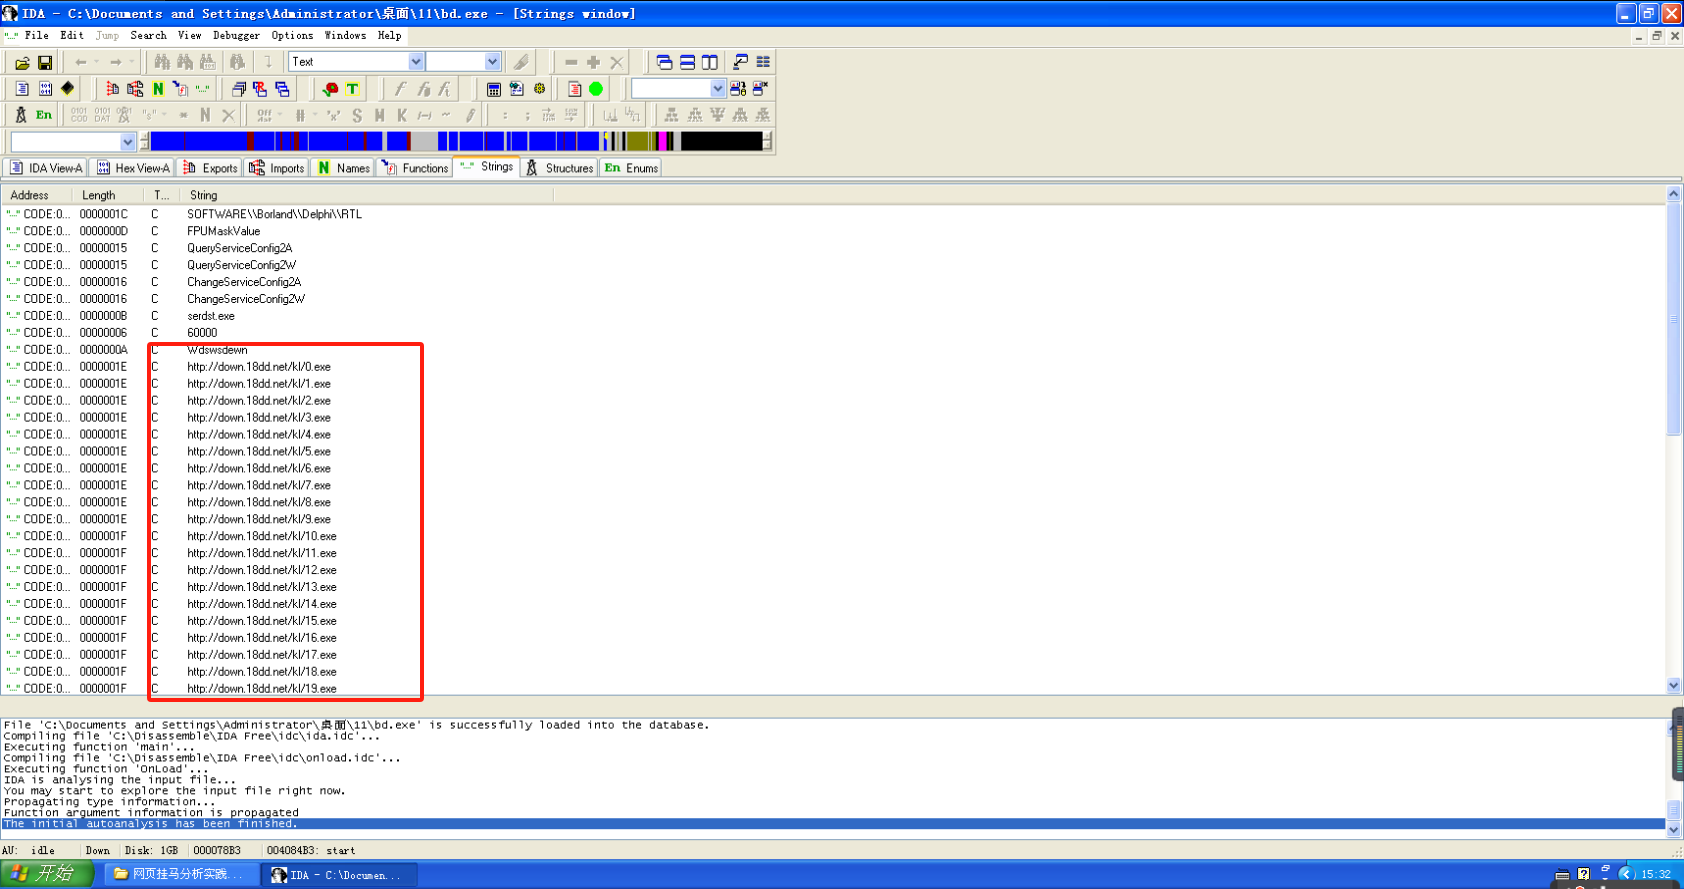The image size is (1684, 889).
Task: Click the Segments window toolbar icon
Action: pos(239,89)
